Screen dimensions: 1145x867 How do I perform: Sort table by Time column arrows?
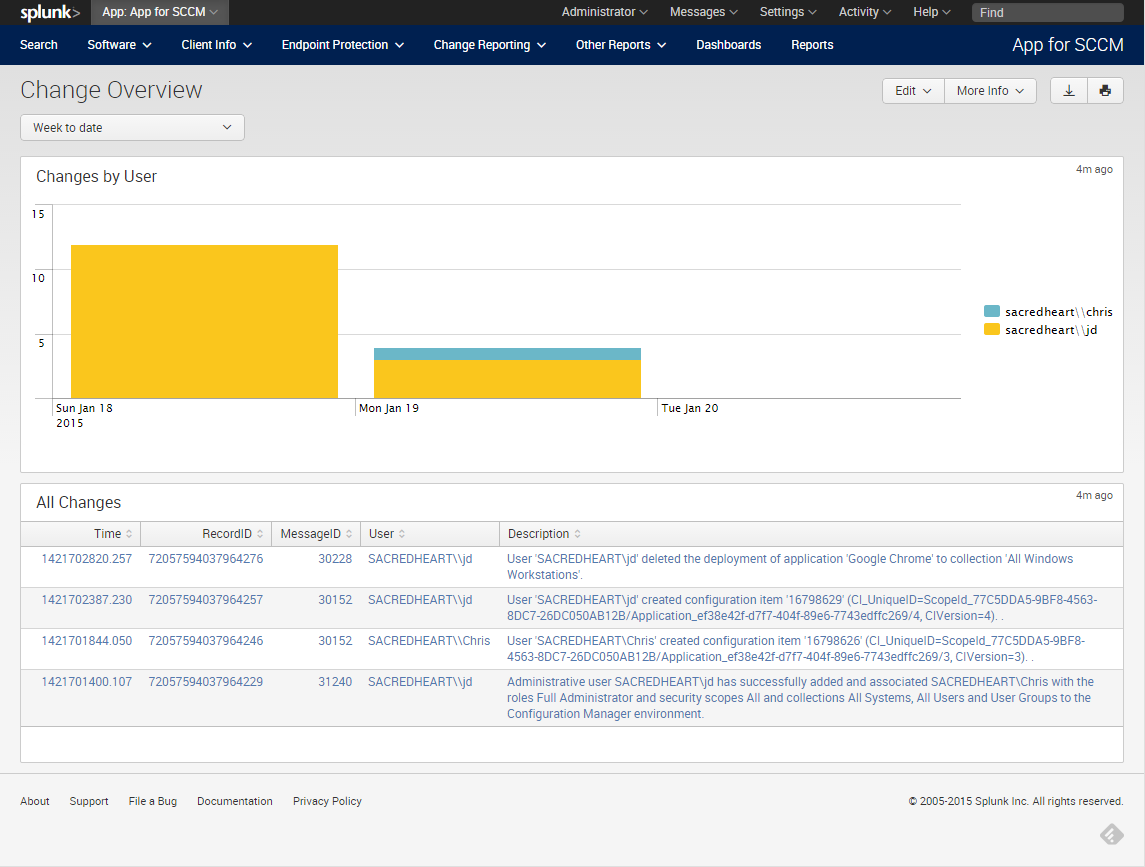pyautogui.click(x=129, y=534)
